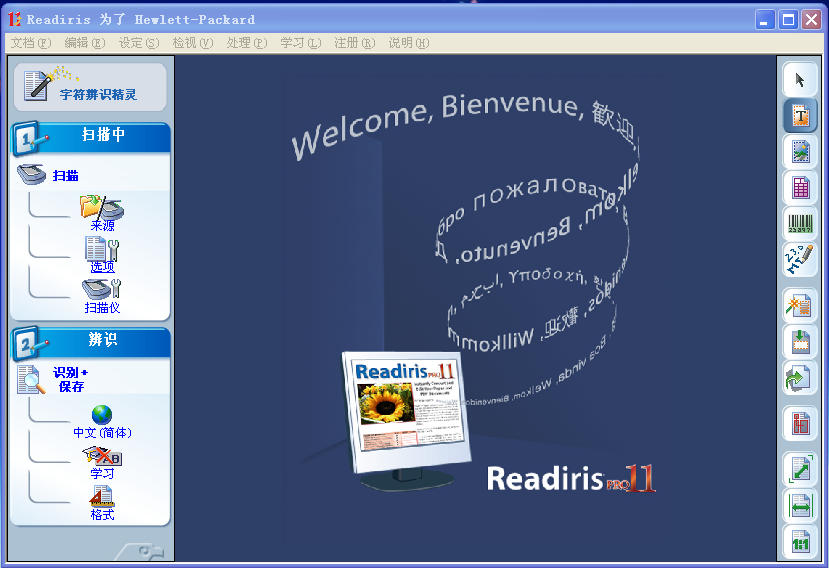Viewport: 829px width, 568px height.
Task: Select the zone sorting pencil tool
Action: click(800, 260)
